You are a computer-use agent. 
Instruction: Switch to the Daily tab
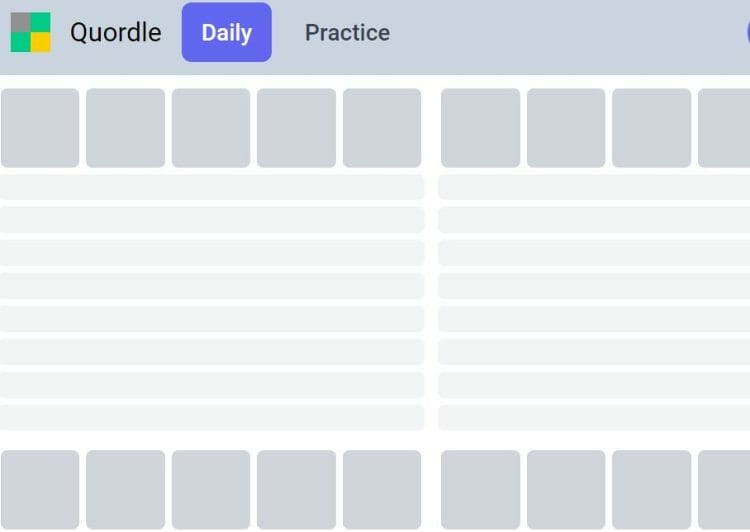point(227,32)
